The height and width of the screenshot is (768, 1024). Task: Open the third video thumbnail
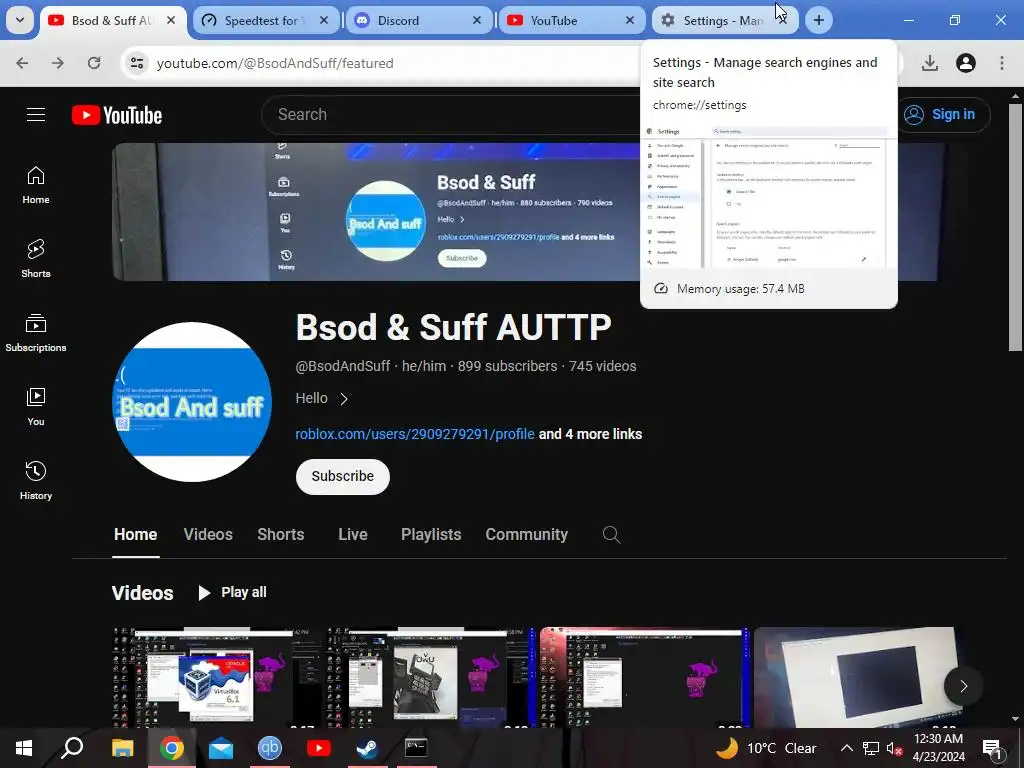(645, 678)
